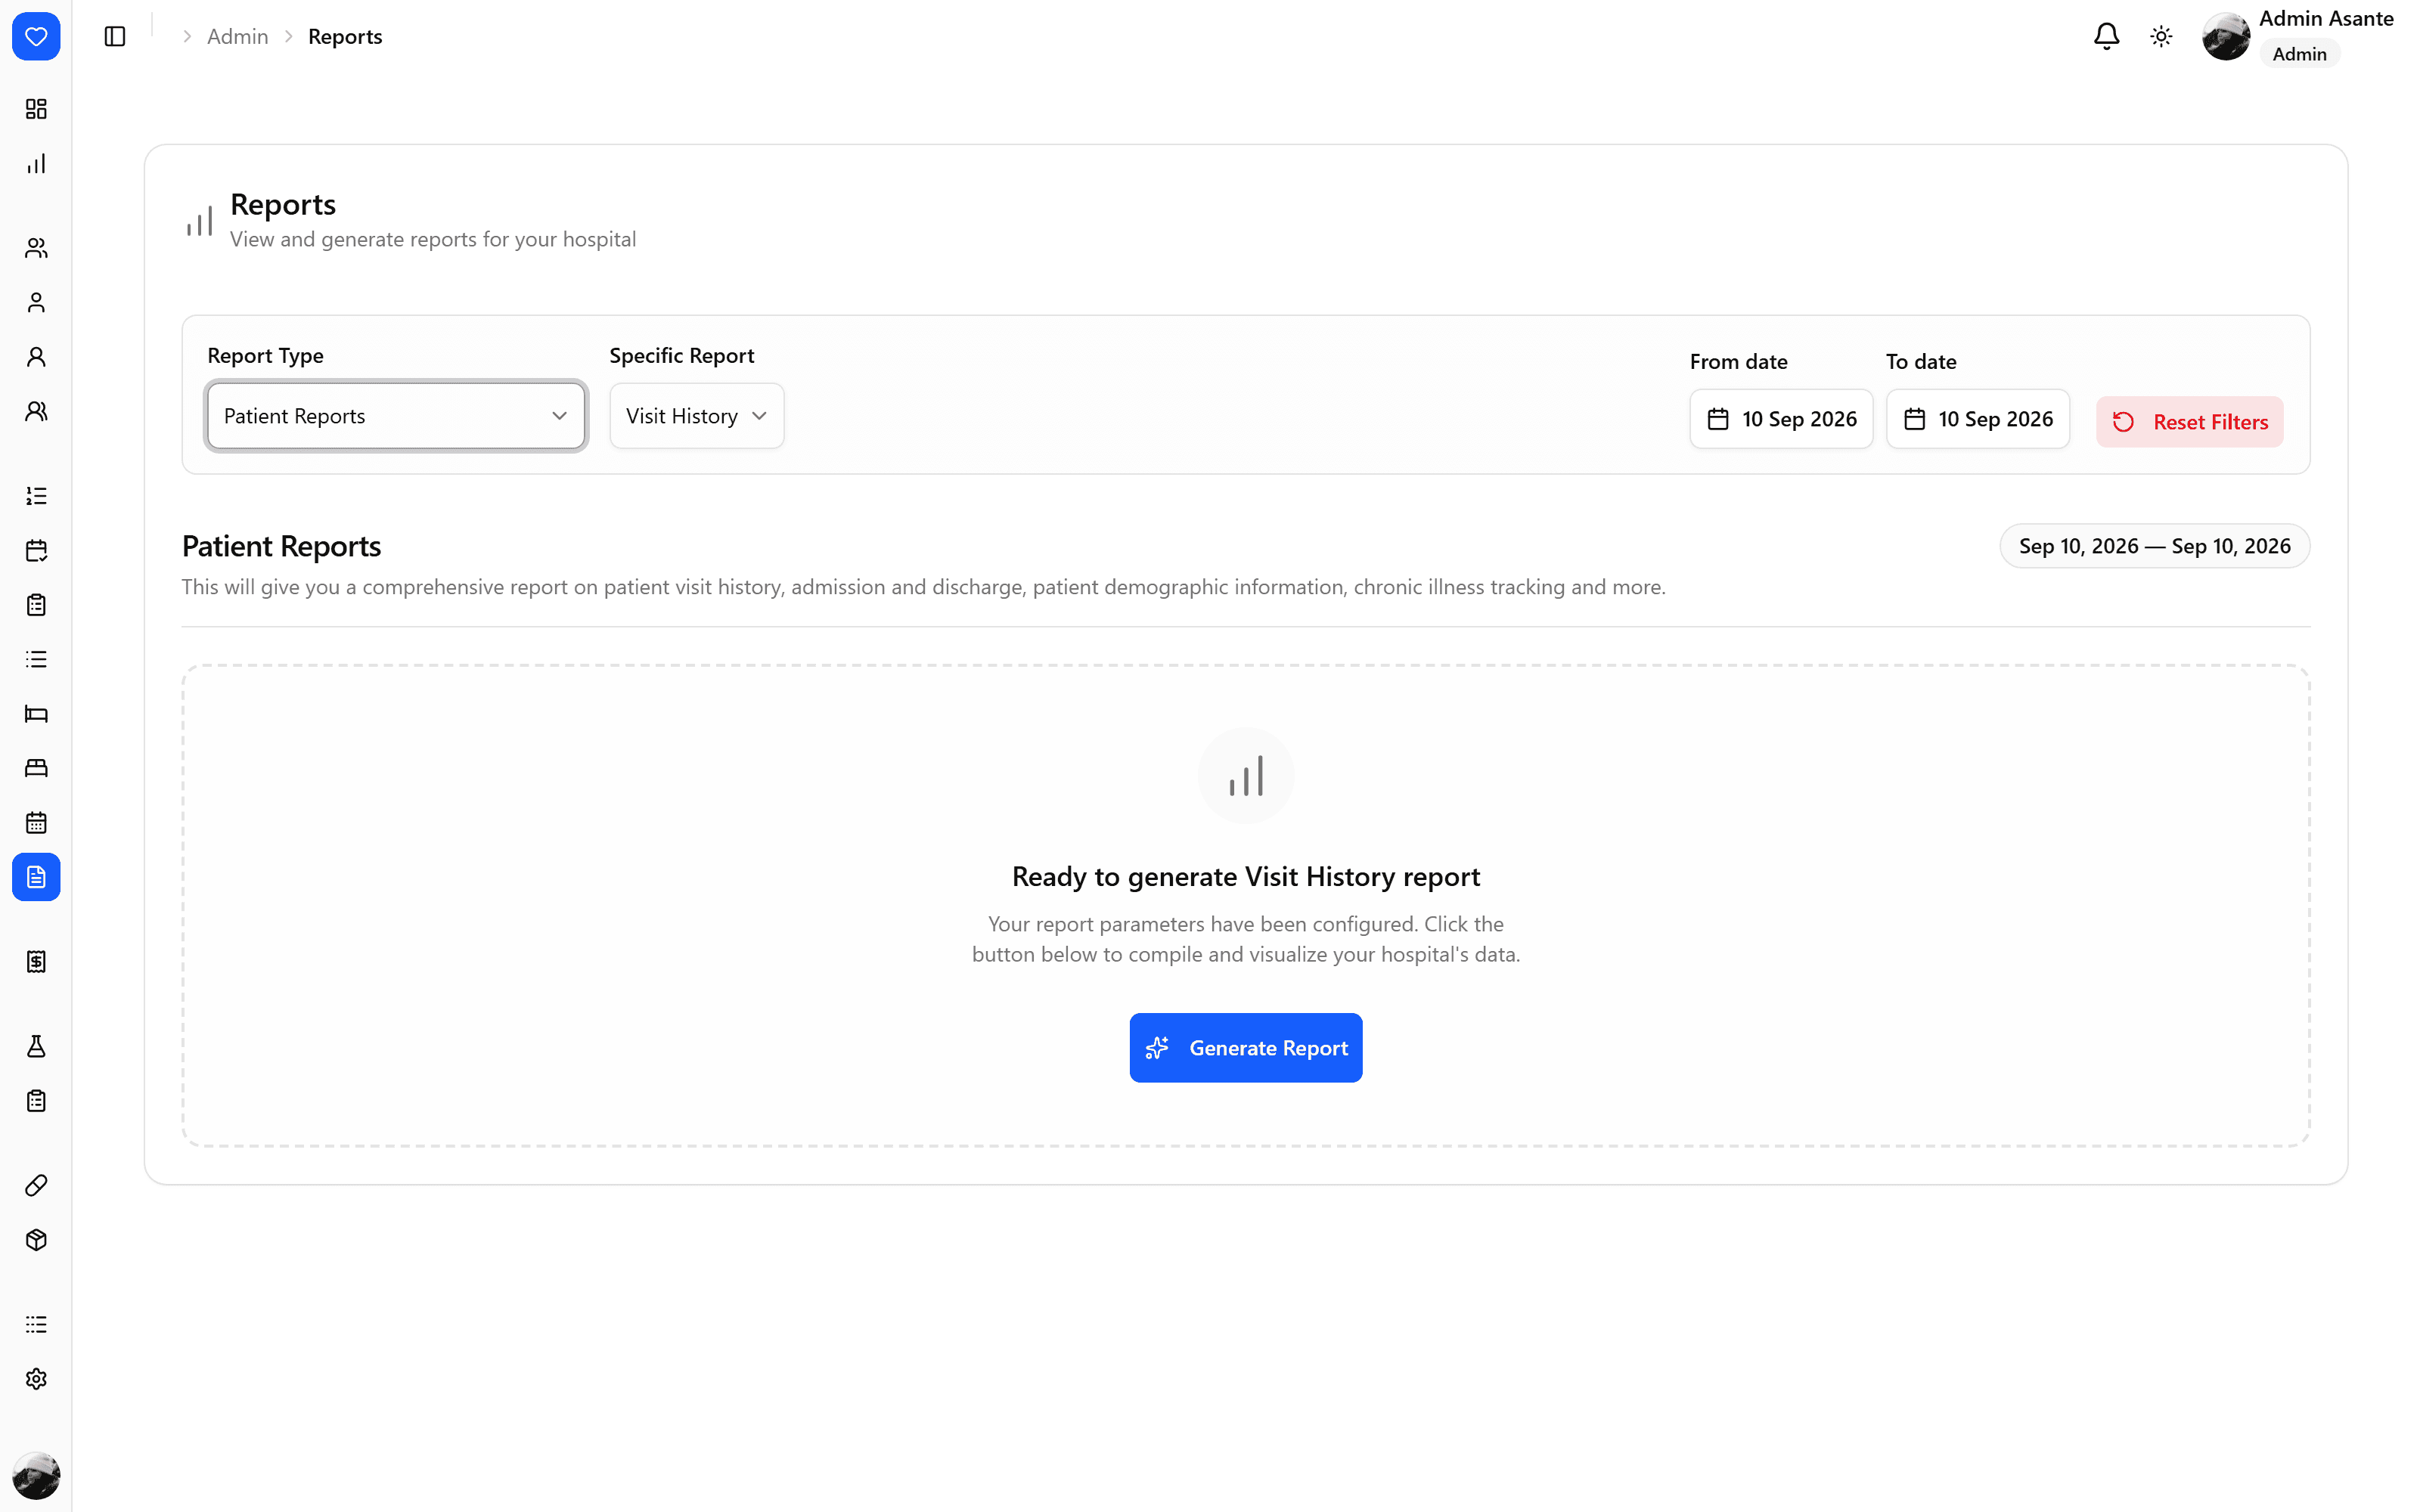The height and width of the screenshot is (1512, 2420).
Task: Click the user avatar at sidebar bottom
Action: click(36, 1476)
